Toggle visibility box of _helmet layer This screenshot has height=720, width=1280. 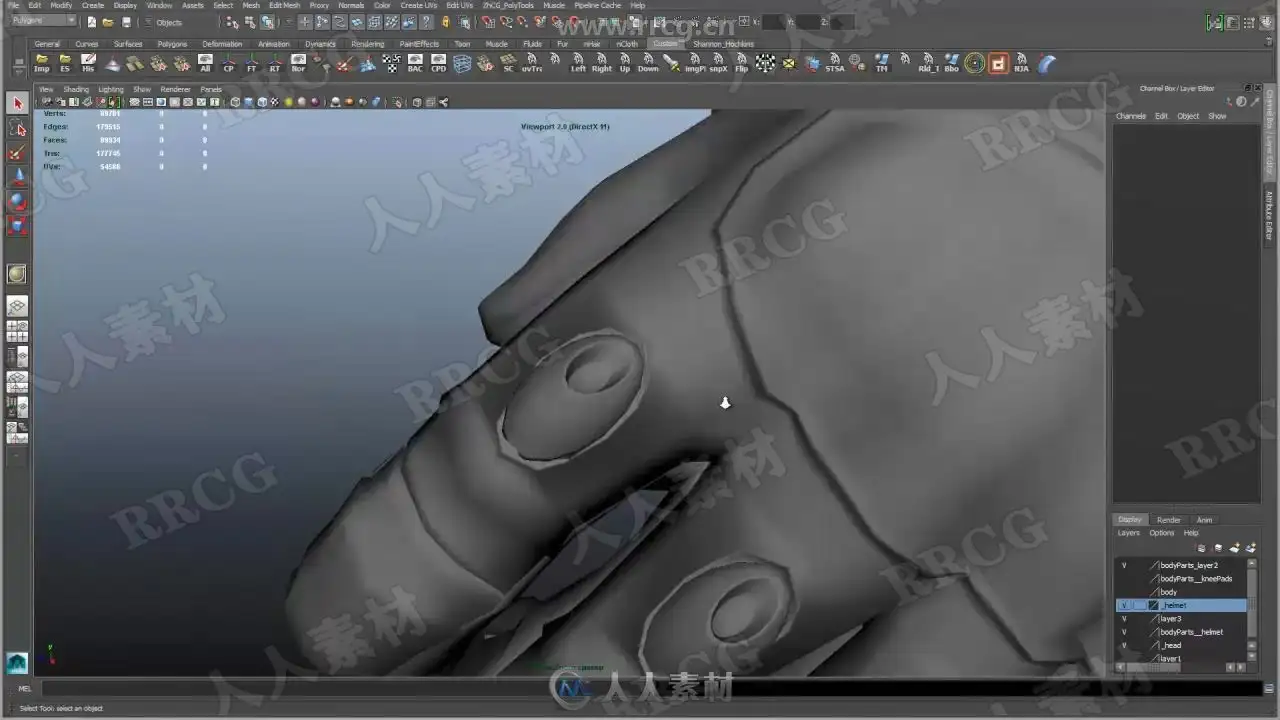coord(1124,605)
